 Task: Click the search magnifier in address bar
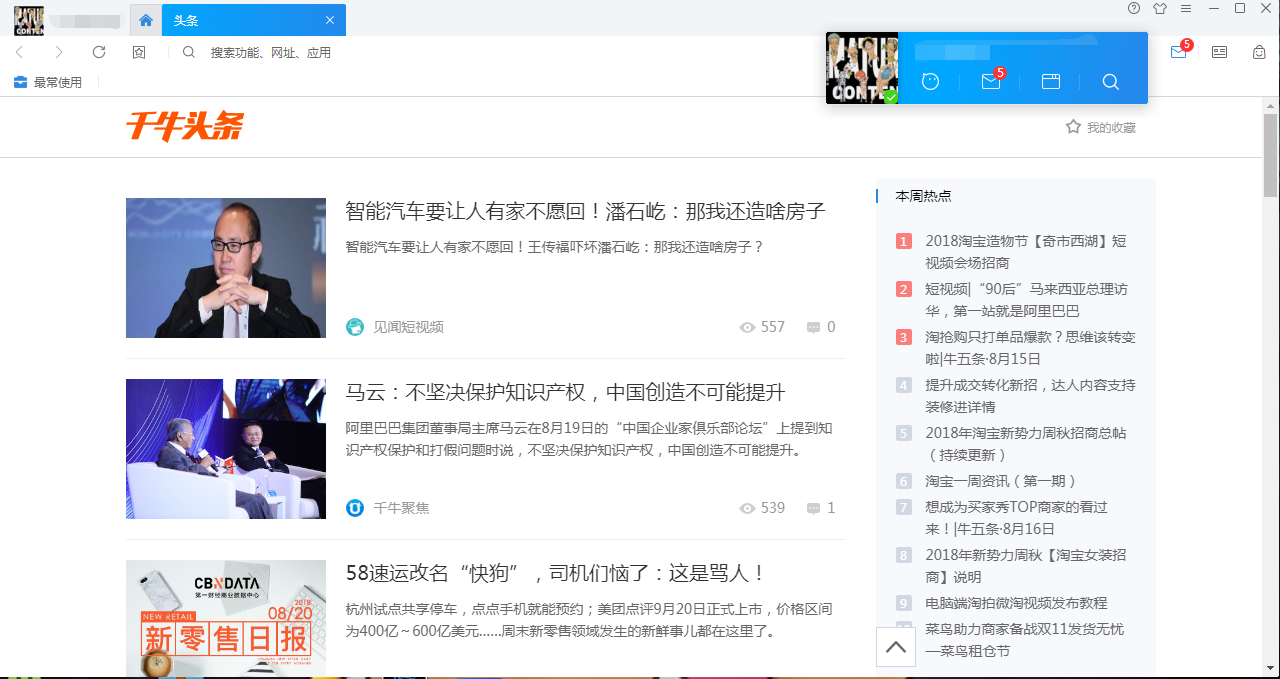[189, 52]
